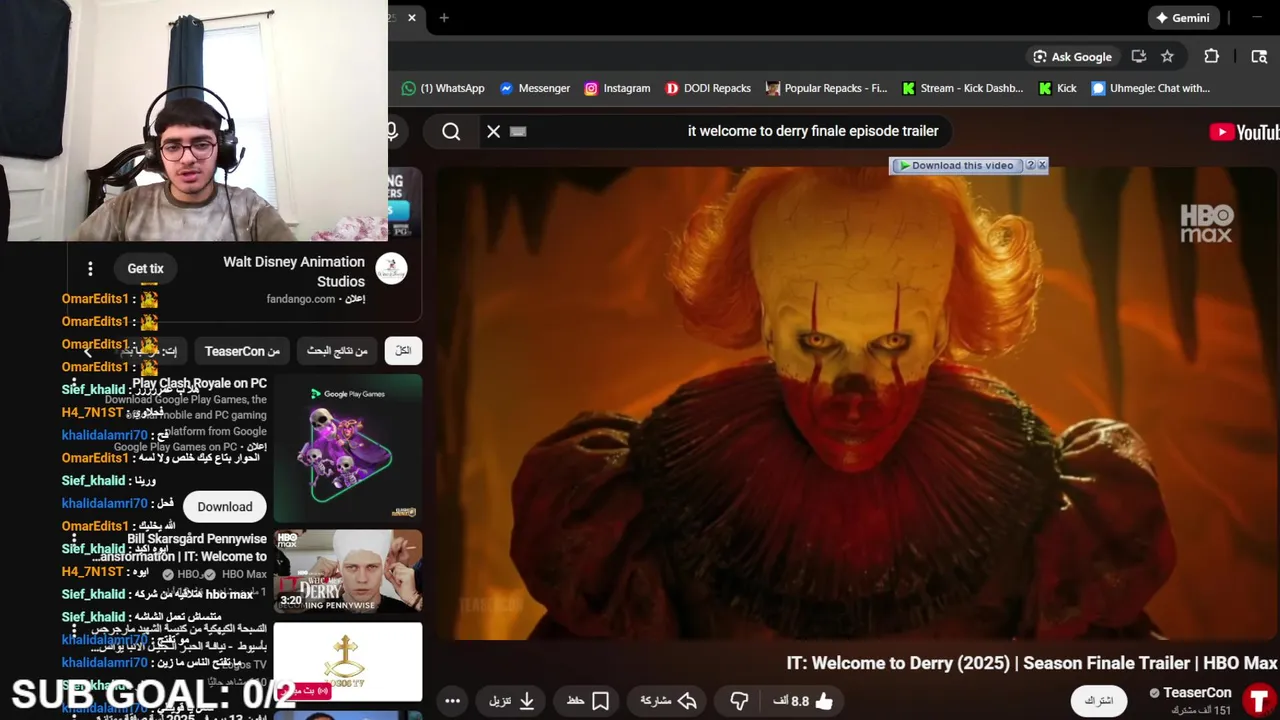The height and width of the screenshot is (720, 1280).
Task: Click the install app icon in address bar
Action: coord(1139,57)
